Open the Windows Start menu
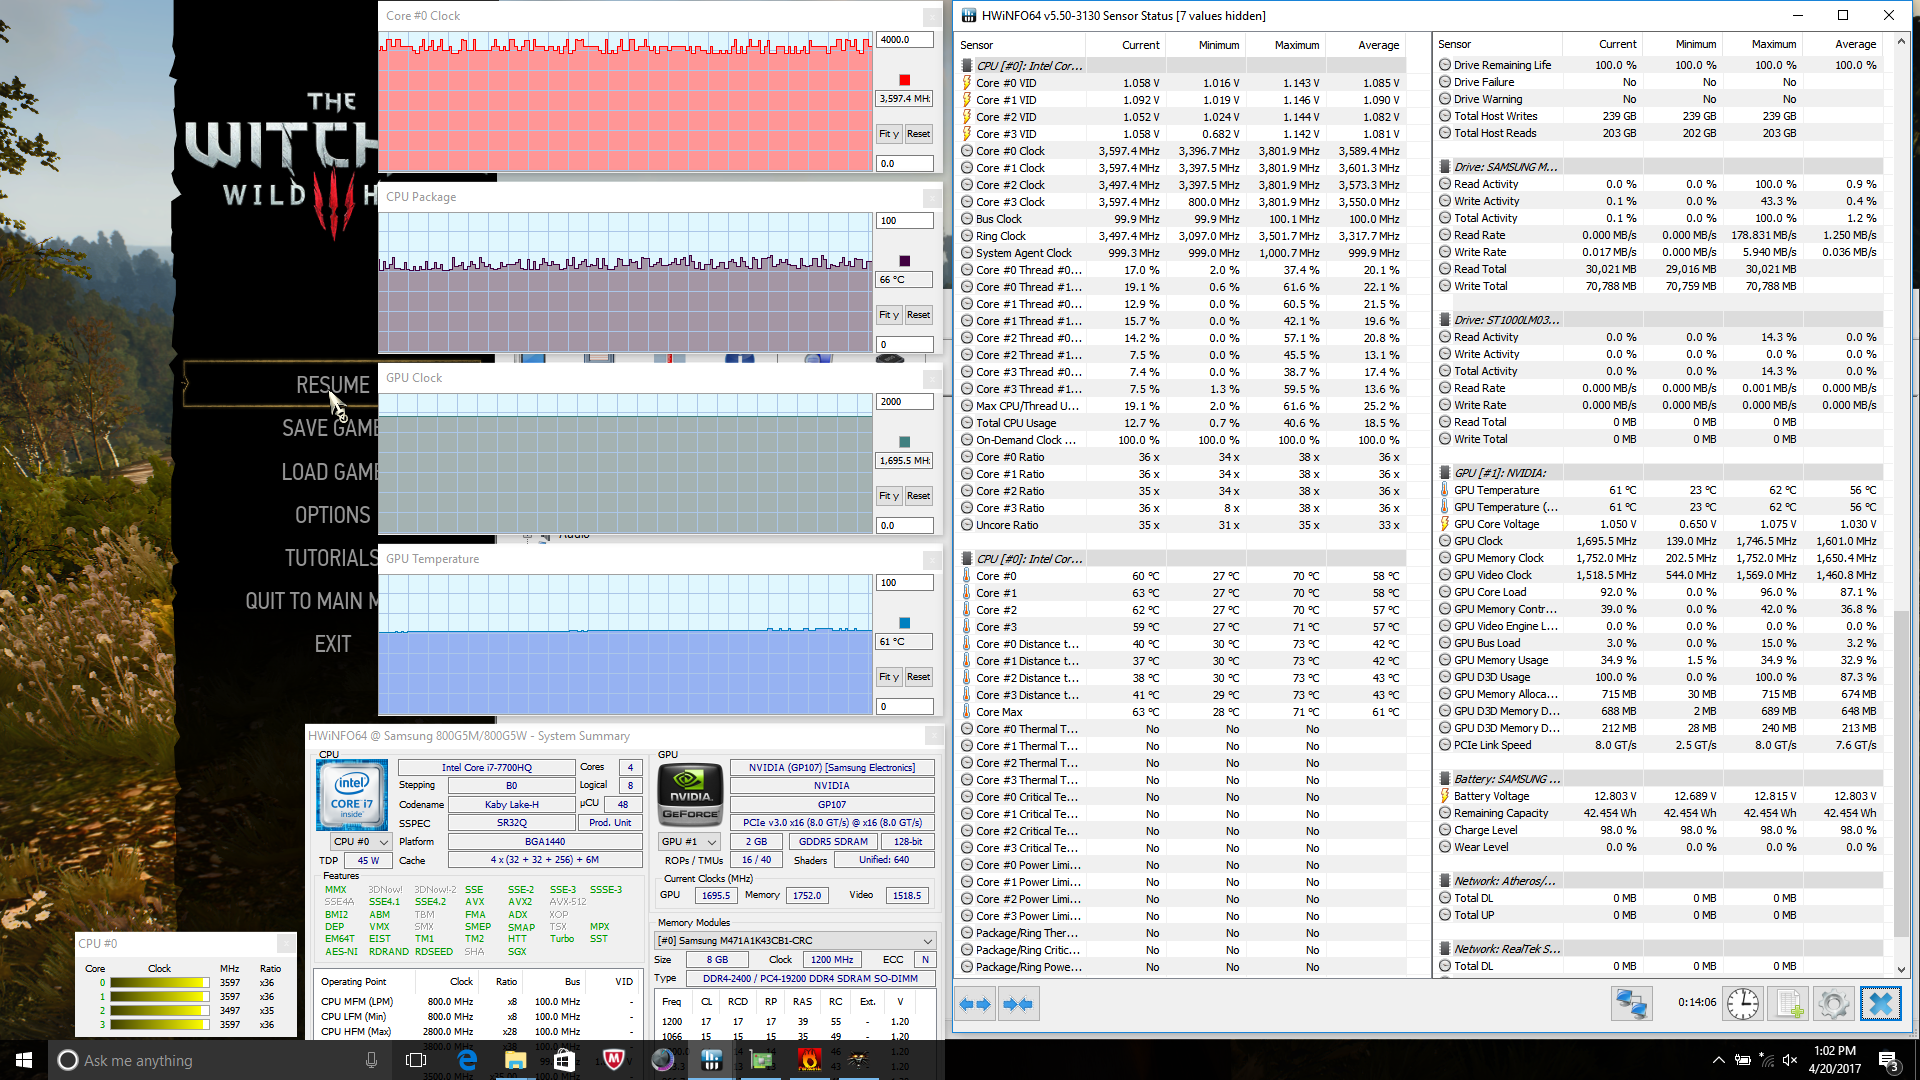Image resolution: width=1920 pixels, height=1080 pixels. point(24,1060)
